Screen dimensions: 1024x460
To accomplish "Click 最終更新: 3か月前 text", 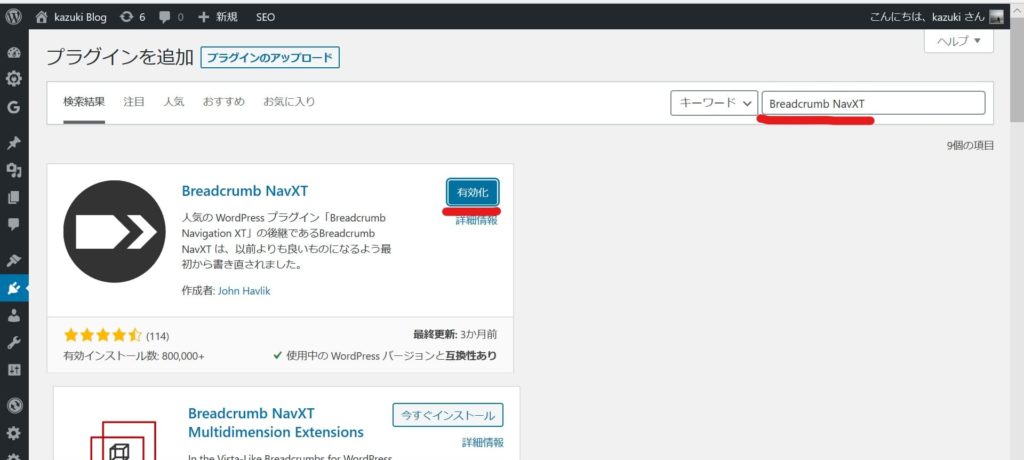I will 455,334.
